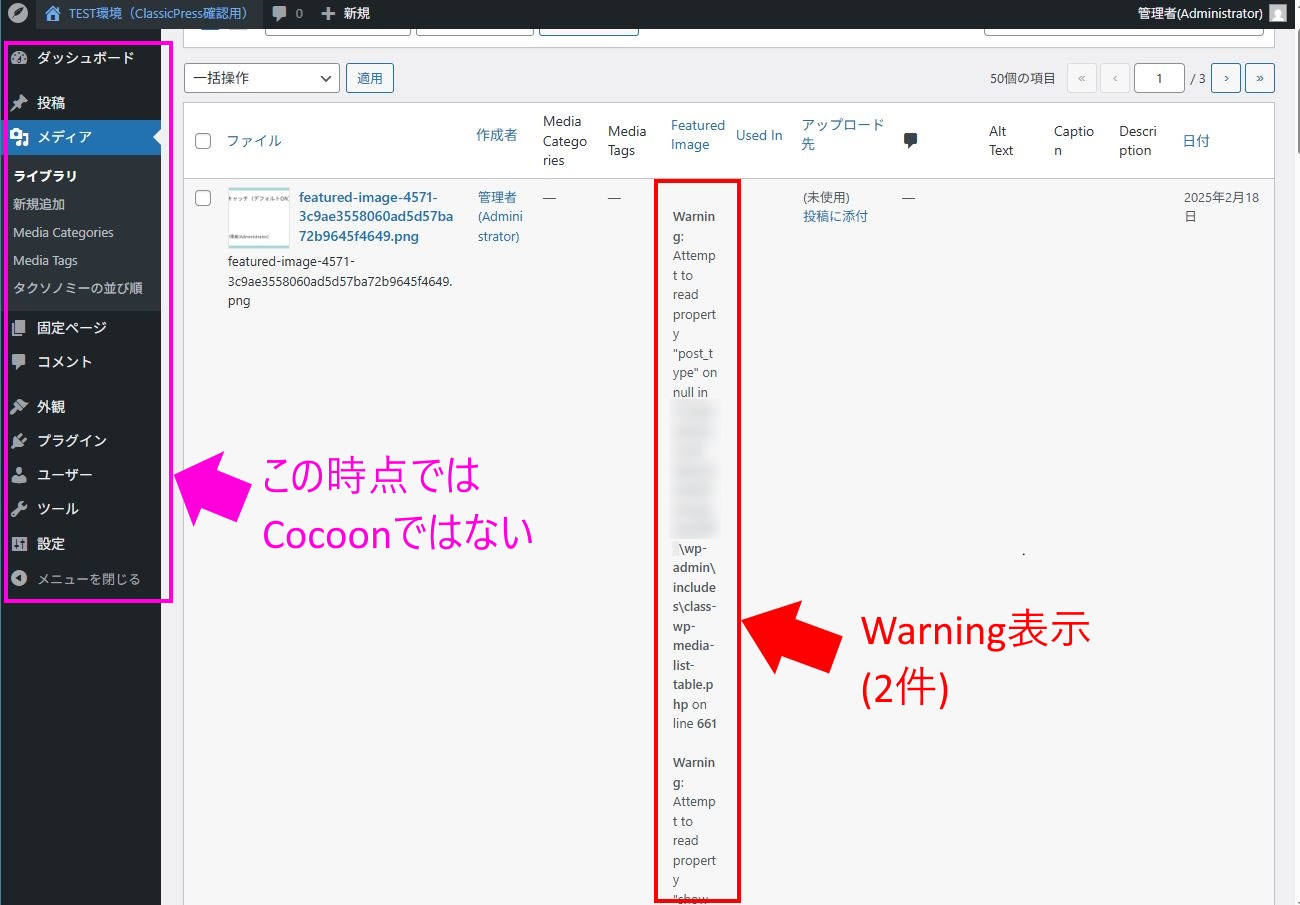Click the 新規 plus icon
1300x905 pixels.
pos(328,14)
